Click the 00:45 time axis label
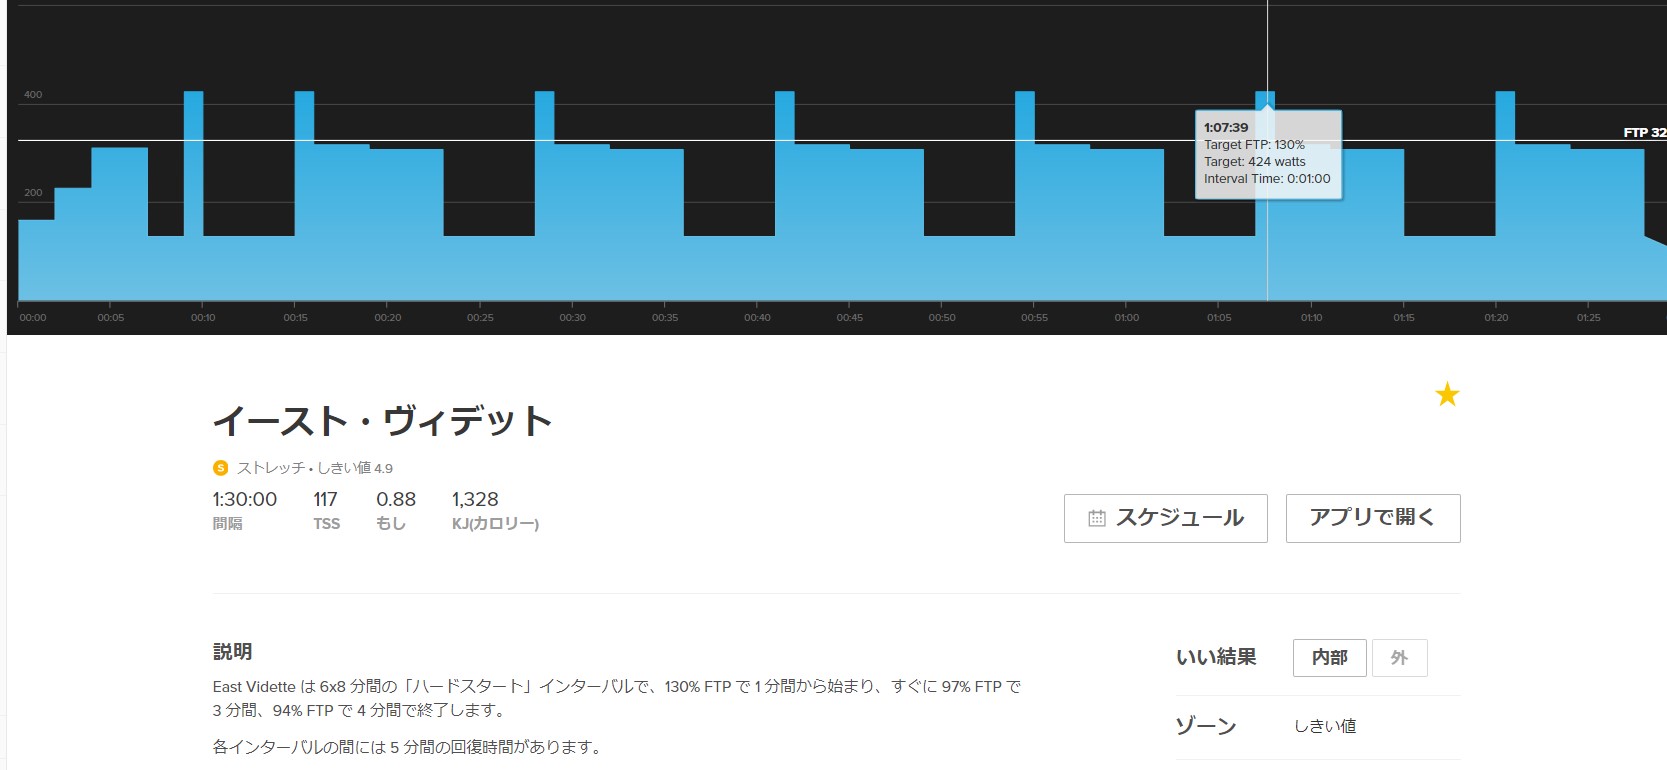1667x770 pixels. coord(849,318)
